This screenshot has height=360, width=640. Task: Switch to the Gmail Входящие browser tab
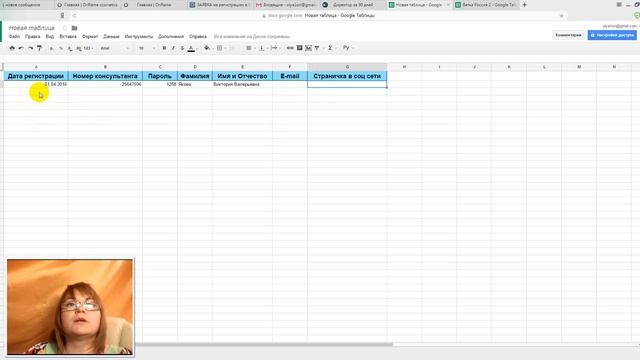click(x=286, y=5)
